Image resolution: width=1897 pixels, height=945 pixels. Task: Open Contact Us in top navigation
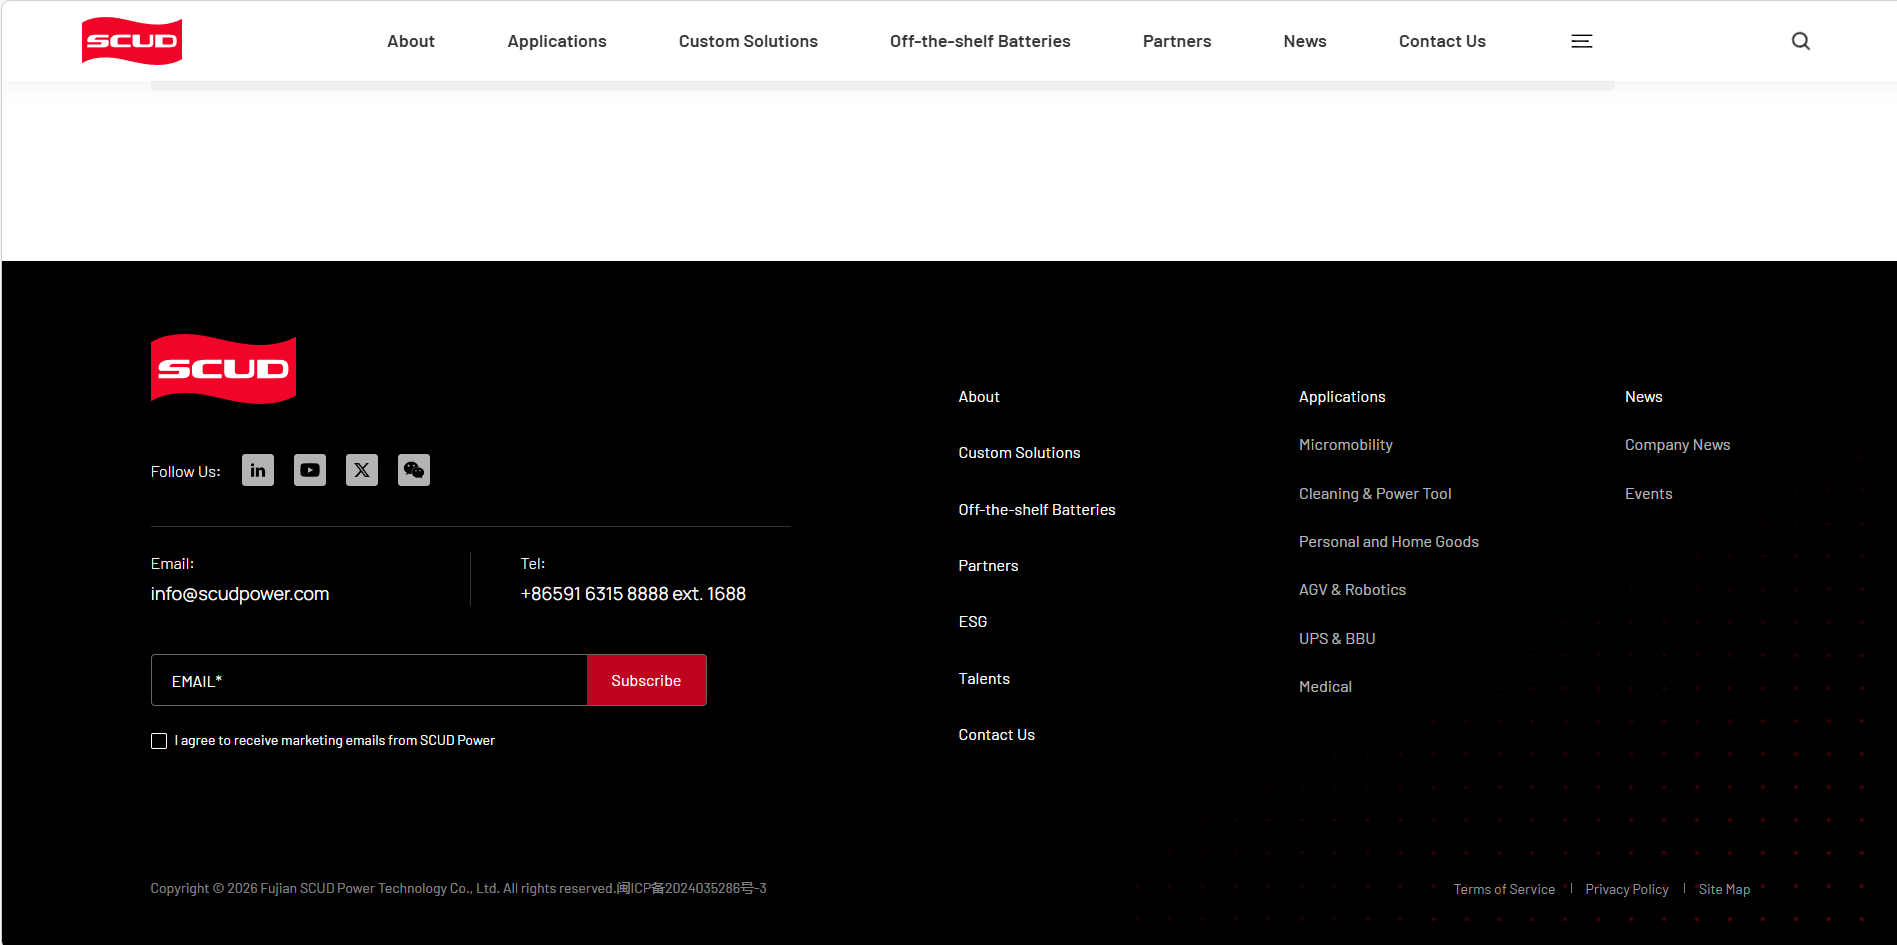pos(1442,41)
